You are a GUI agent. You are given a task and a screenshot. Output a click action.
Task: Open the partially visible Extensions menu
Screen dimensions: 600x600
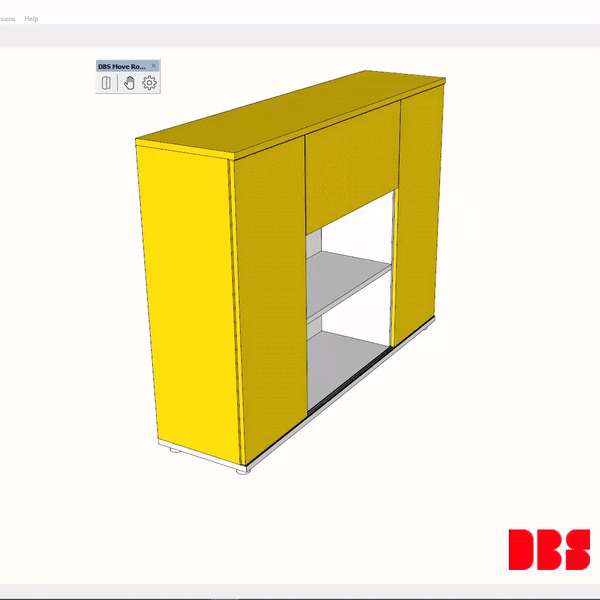[x=7, y=19]
